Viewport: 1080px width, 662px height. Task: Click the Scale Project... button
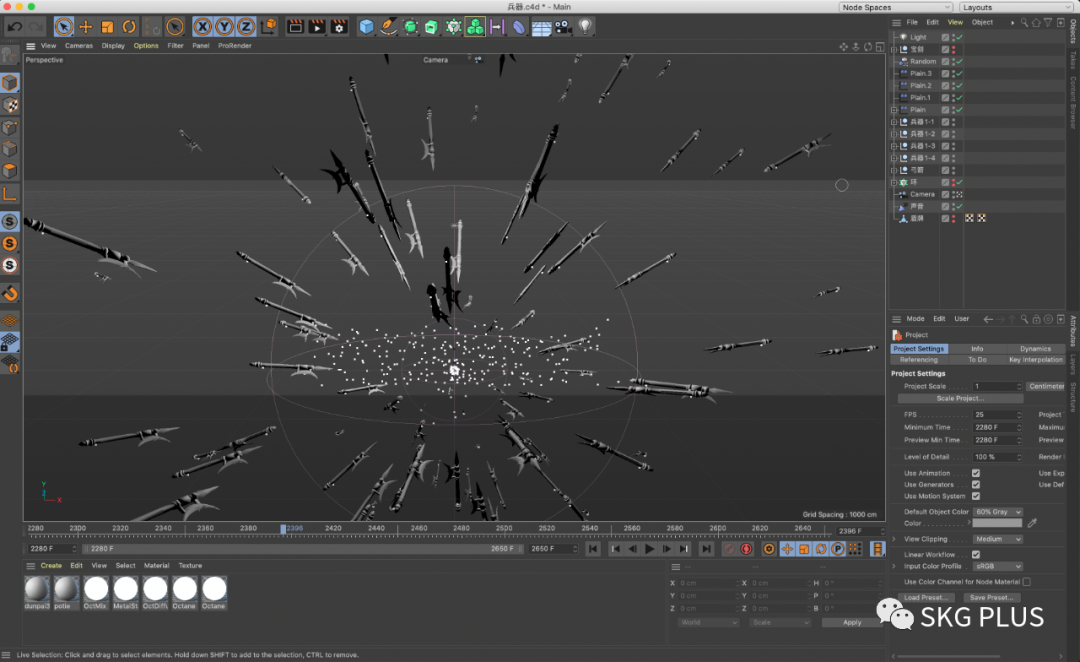[958, 398]
